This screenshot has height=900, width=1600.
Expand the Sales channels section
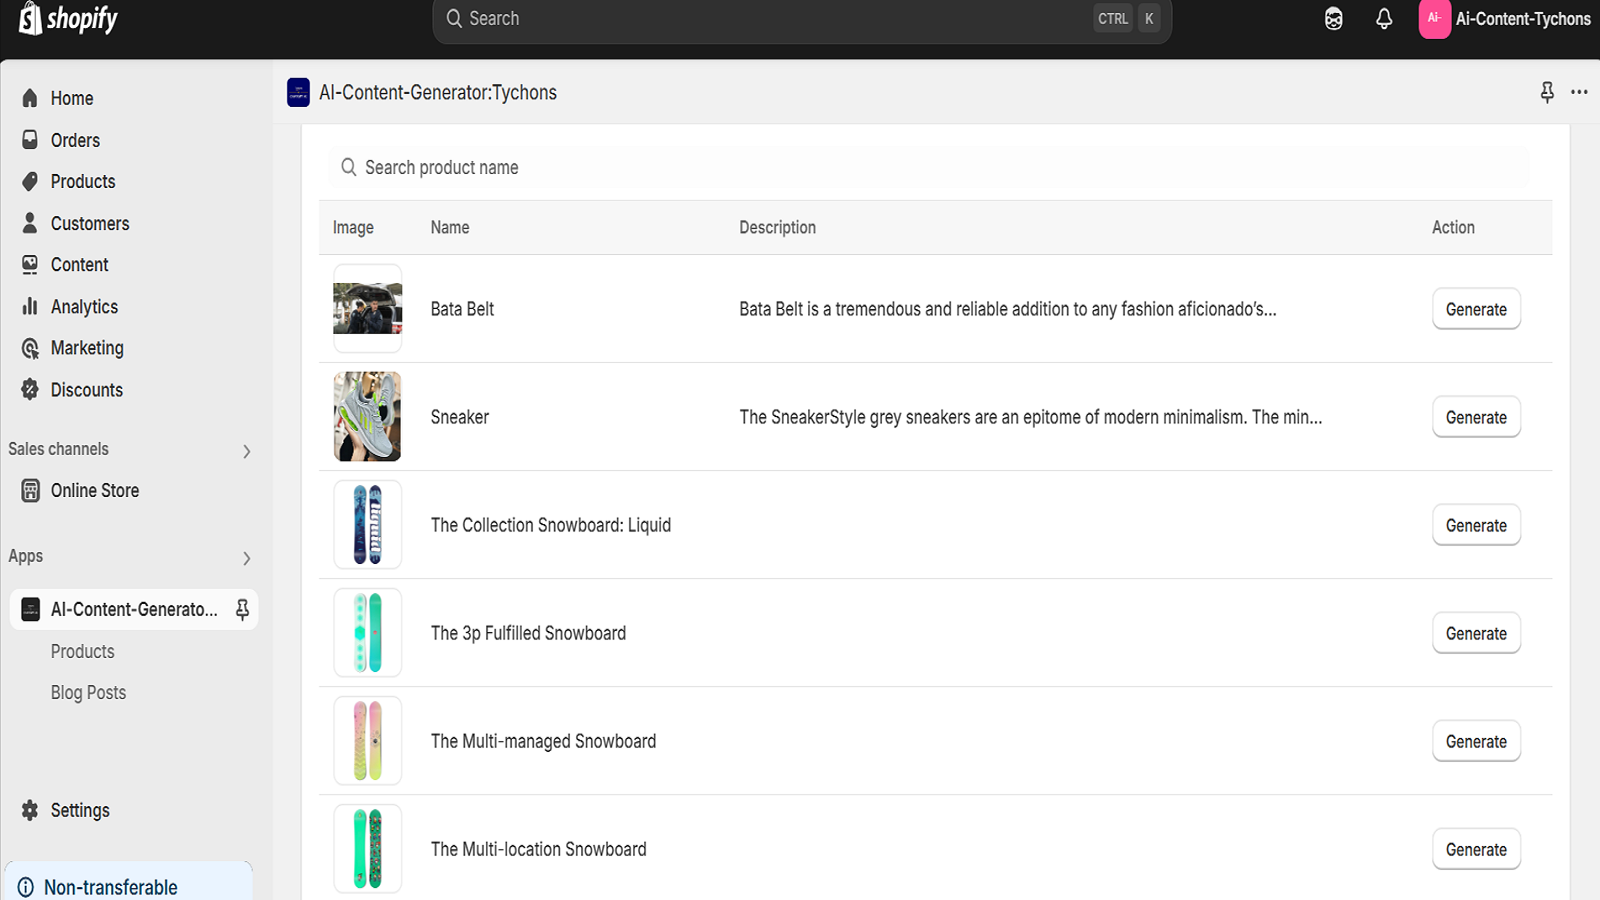click(246, 451)
